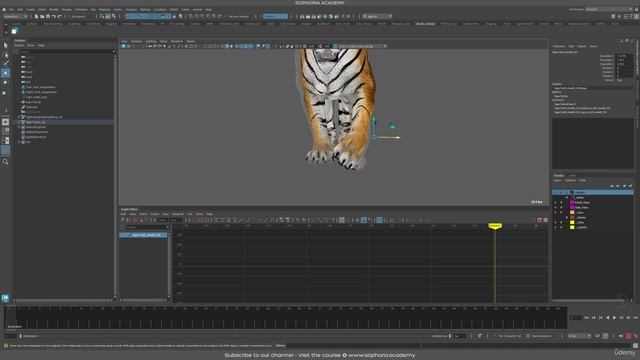The height and width of the screenshot is (360, 640).
Task: Open the File menu
Action: click(11, 9)
